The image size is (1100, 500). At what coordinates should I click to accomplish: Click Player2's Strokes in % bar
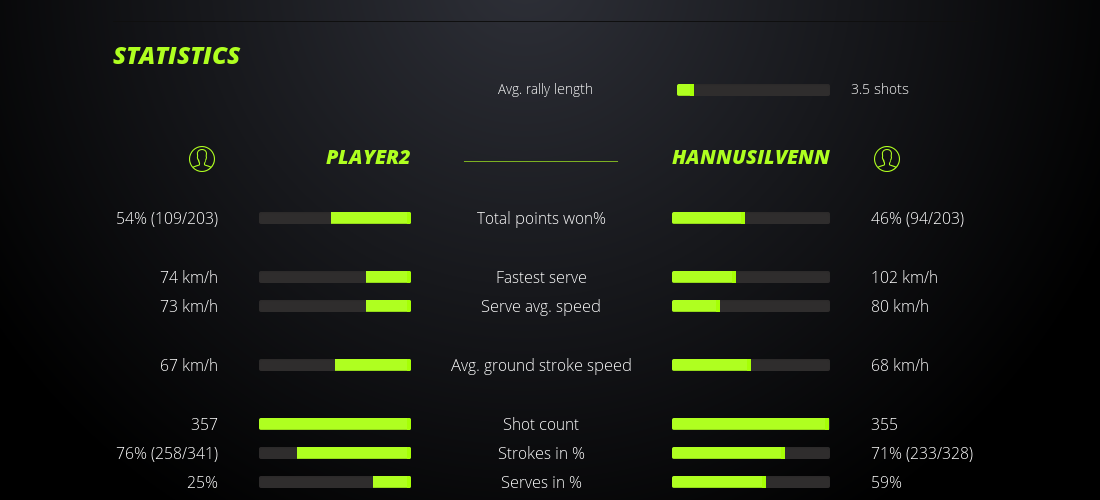[335, 453]
